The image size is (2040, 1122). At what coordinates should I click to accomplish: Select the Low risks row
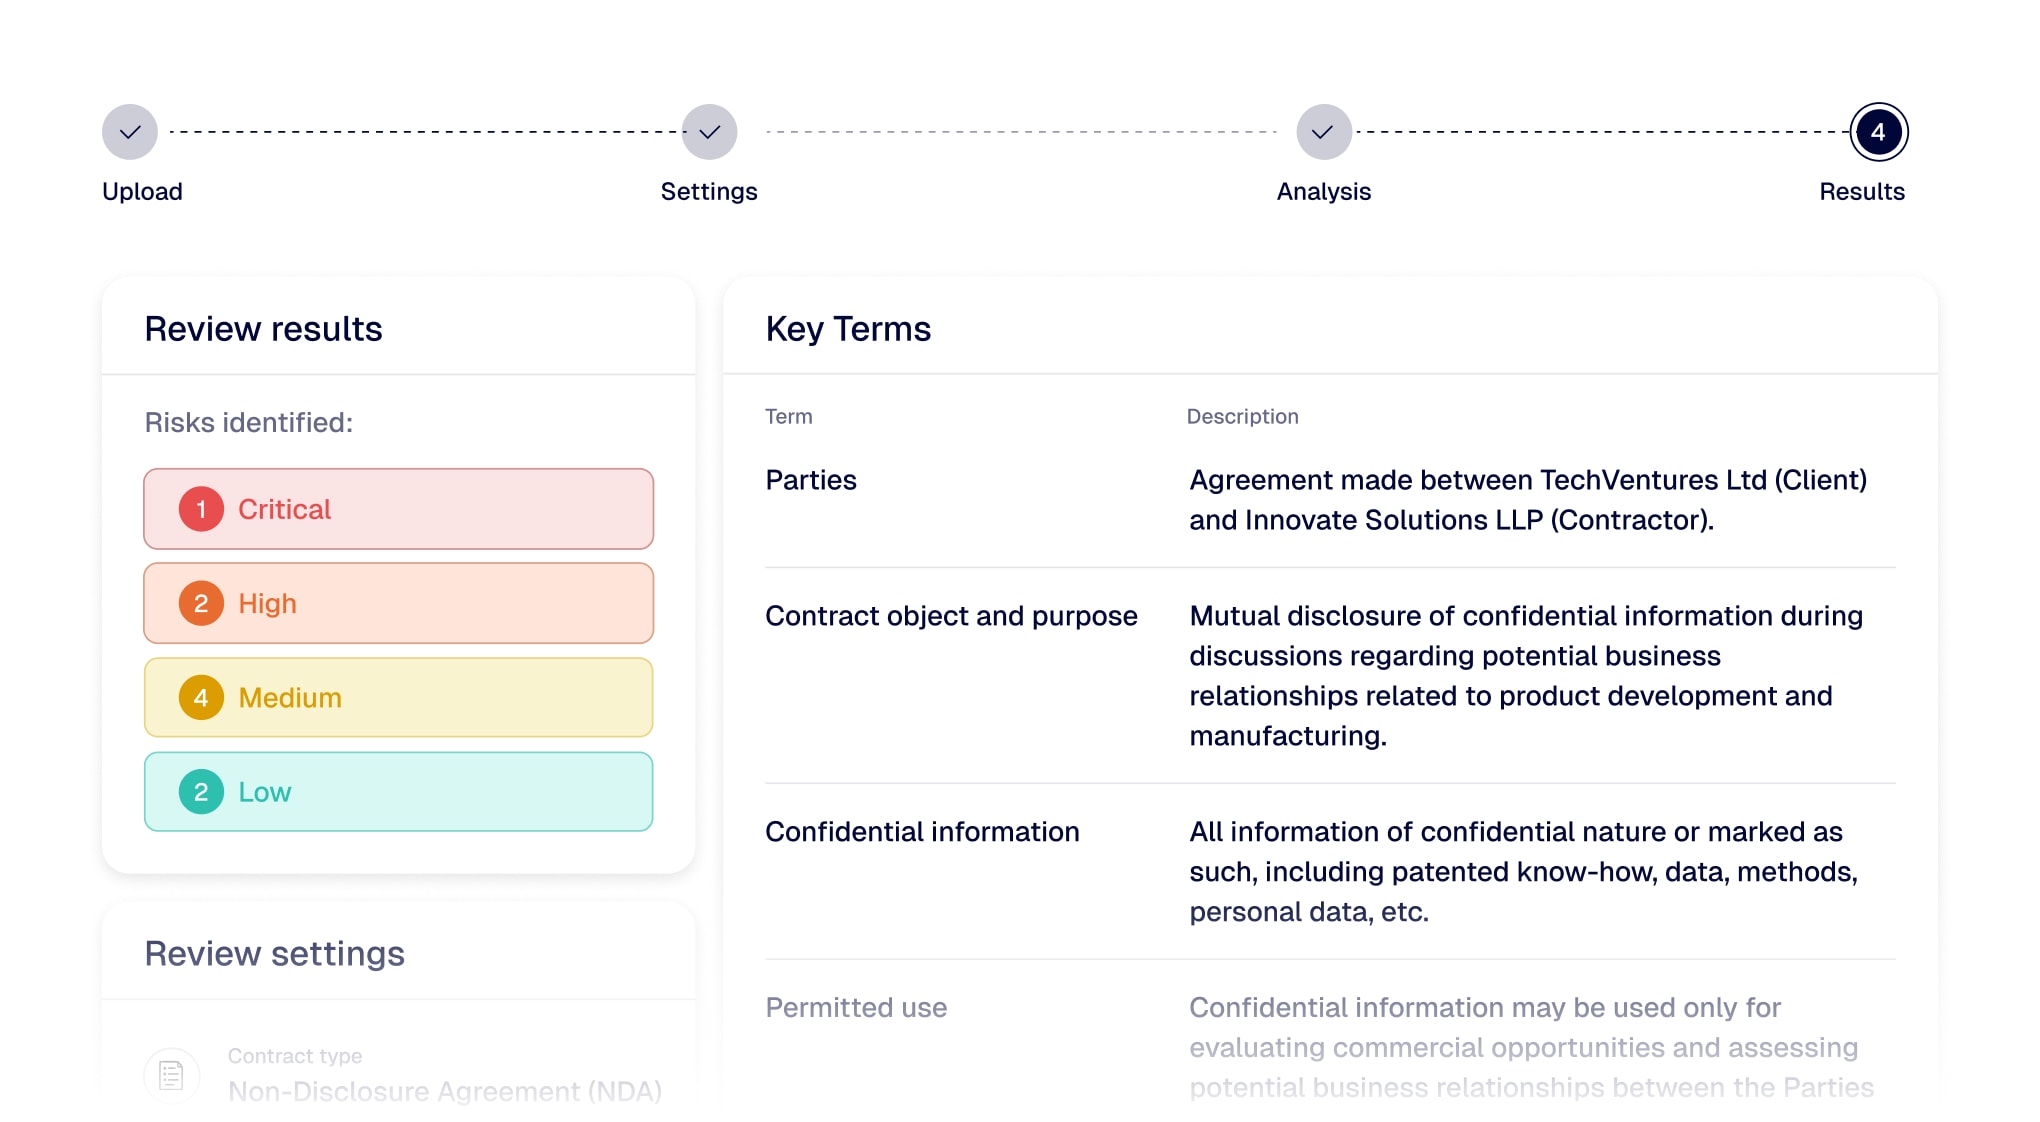coord(420,792)
